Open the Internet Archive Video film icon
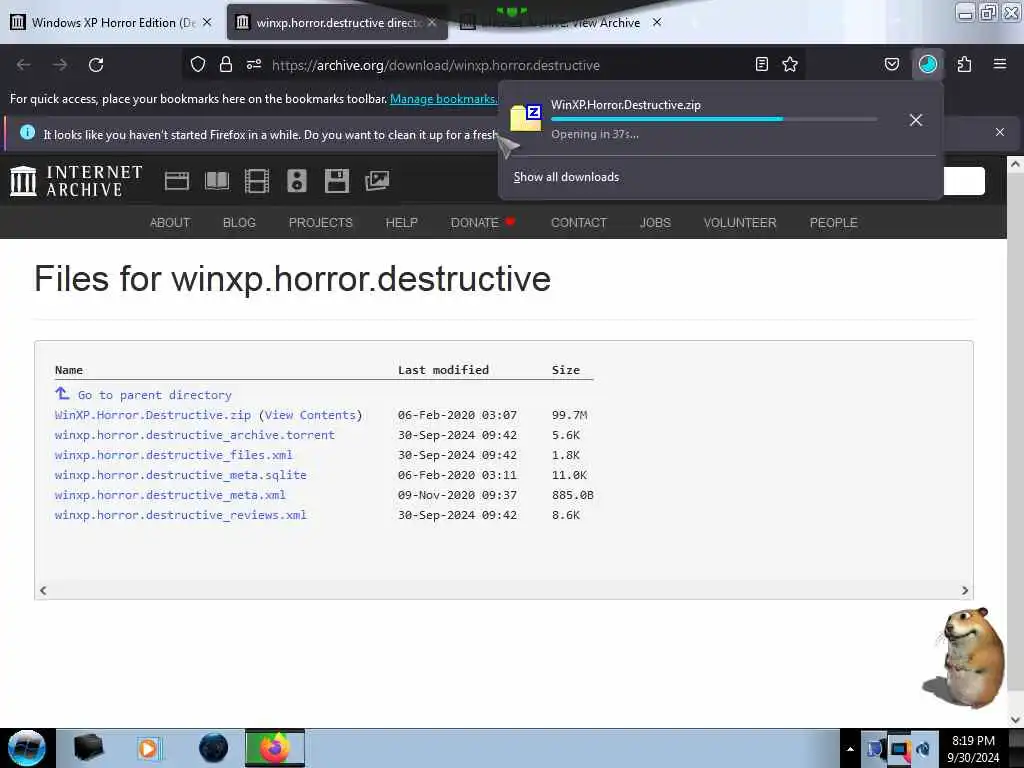 (x=257, y=181)
